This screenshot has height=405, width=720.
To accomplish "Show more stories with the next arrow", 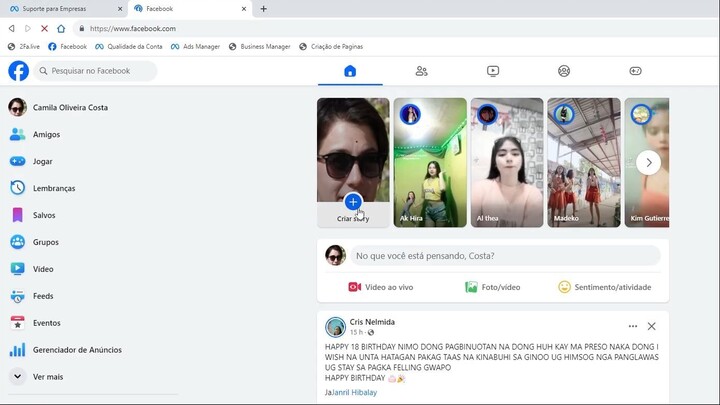I will tap(648, 163).
